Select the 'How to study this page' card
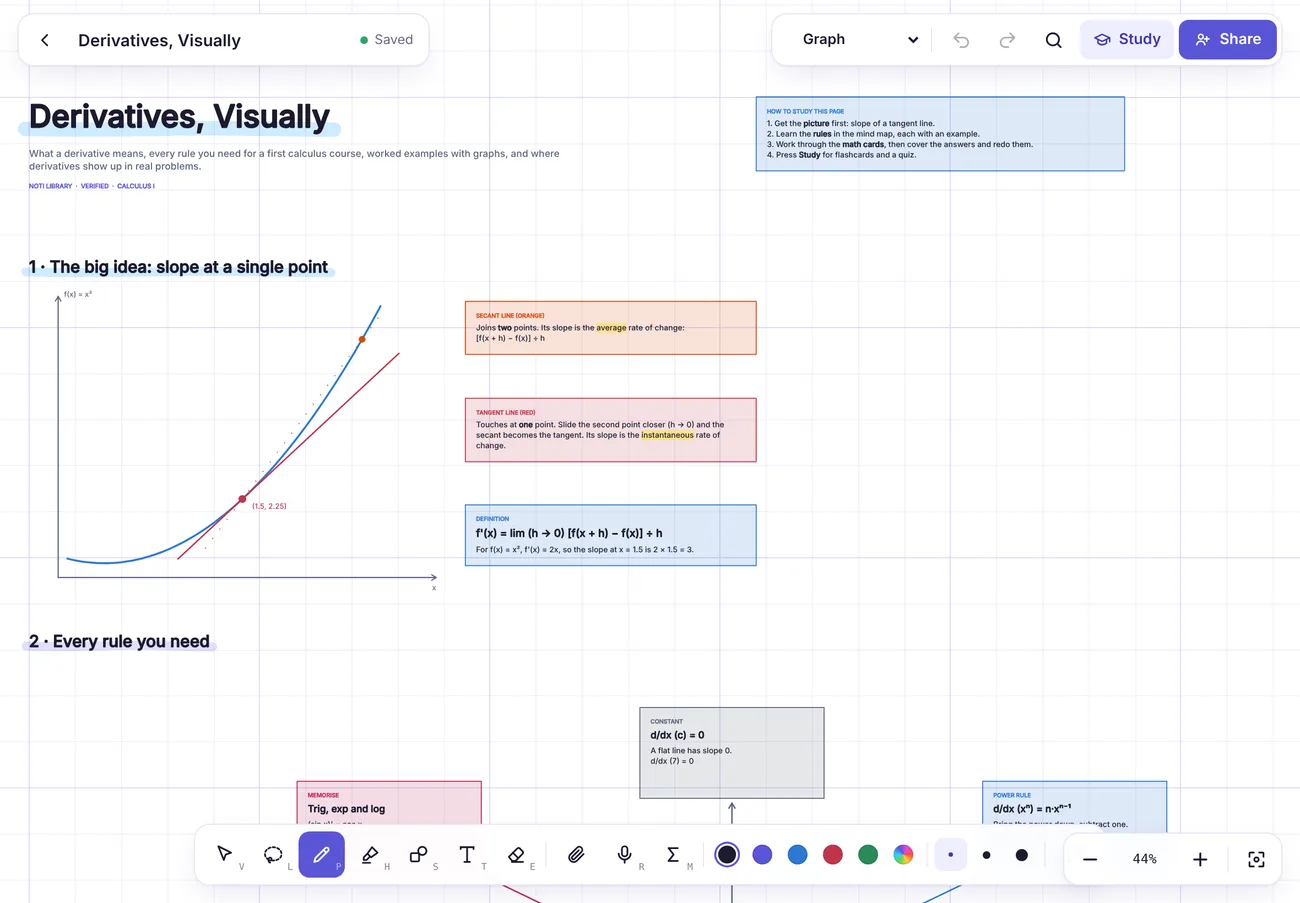Image resolution: width=1300 pixels, height=903 pixels. click(940, 134)
